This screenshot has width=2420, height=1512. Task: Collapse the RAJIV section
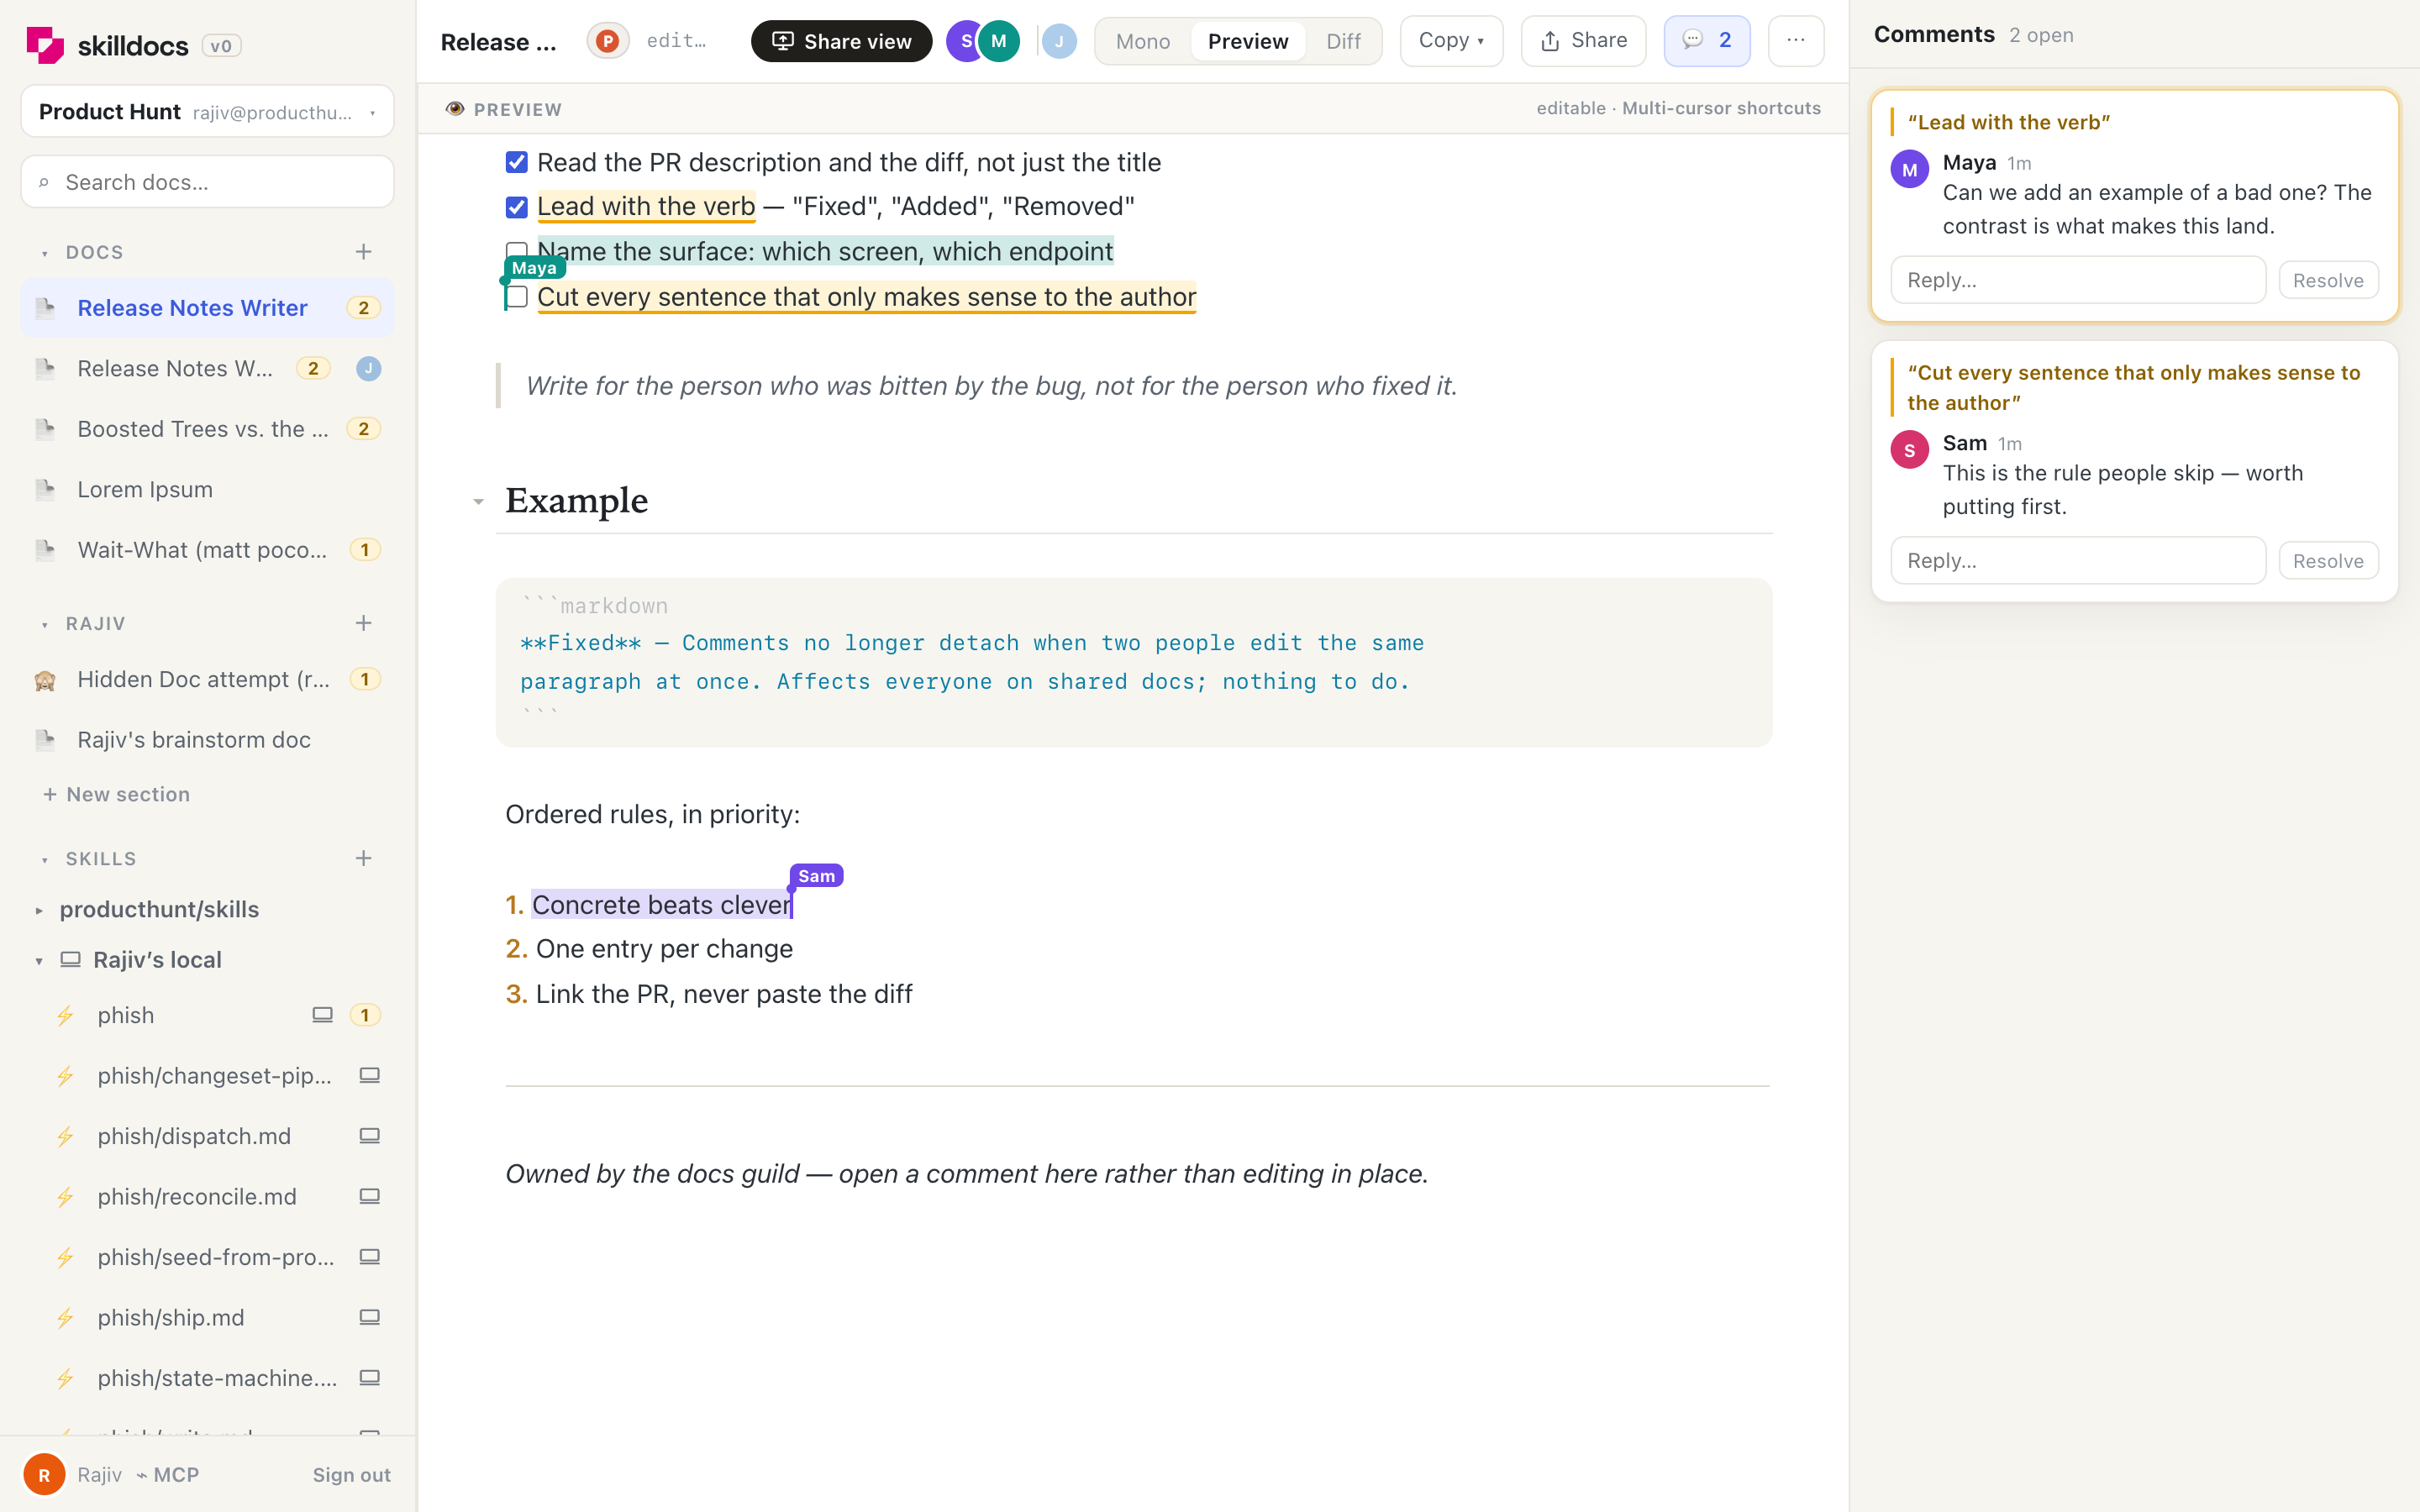[x=45, y=625]
